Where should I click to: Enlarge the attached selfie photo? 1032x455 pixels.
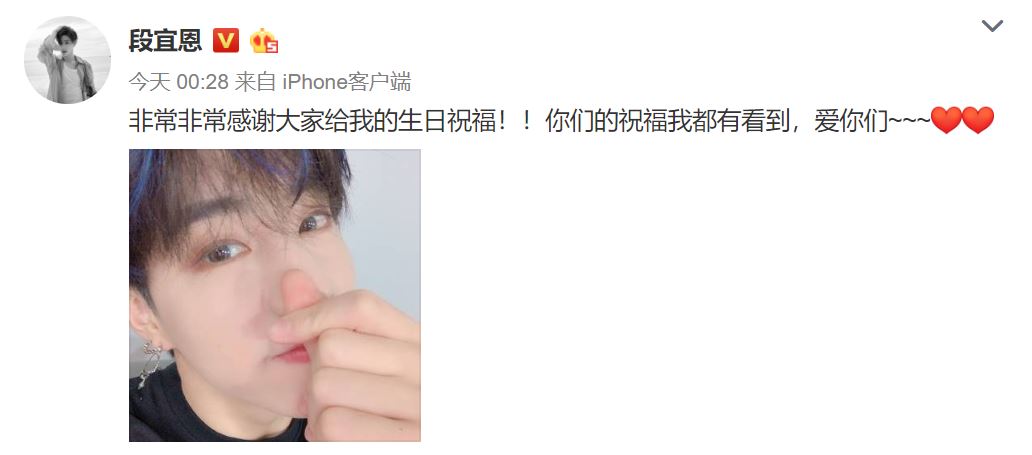(x=274, y=295)
